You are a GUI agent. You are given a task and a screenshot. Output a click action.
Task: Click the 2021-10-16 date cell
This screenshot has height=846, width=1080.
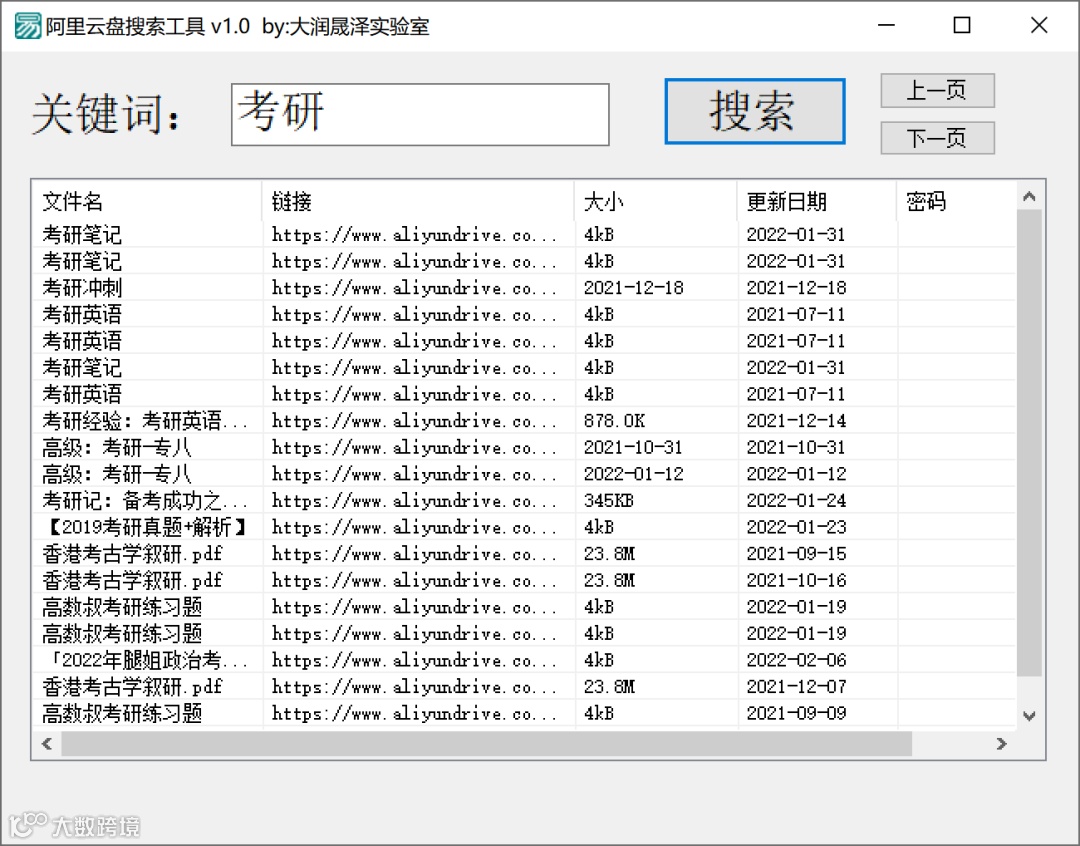click(796, 581)
